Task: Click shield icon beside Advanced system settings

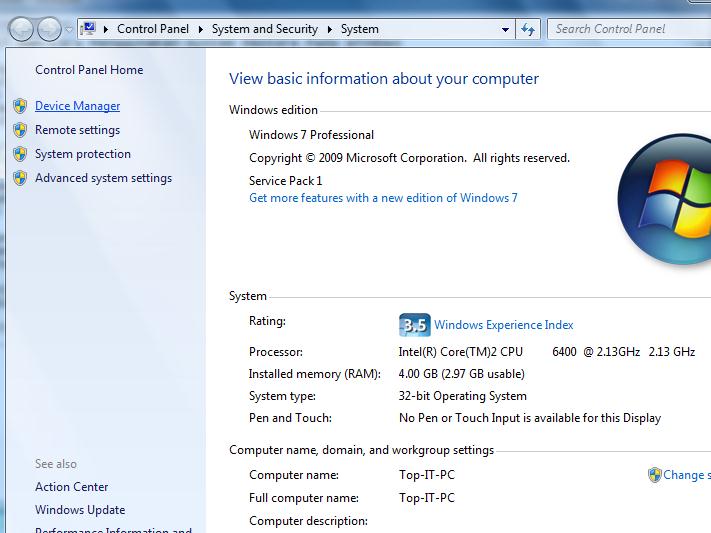Action: (20, 178)
